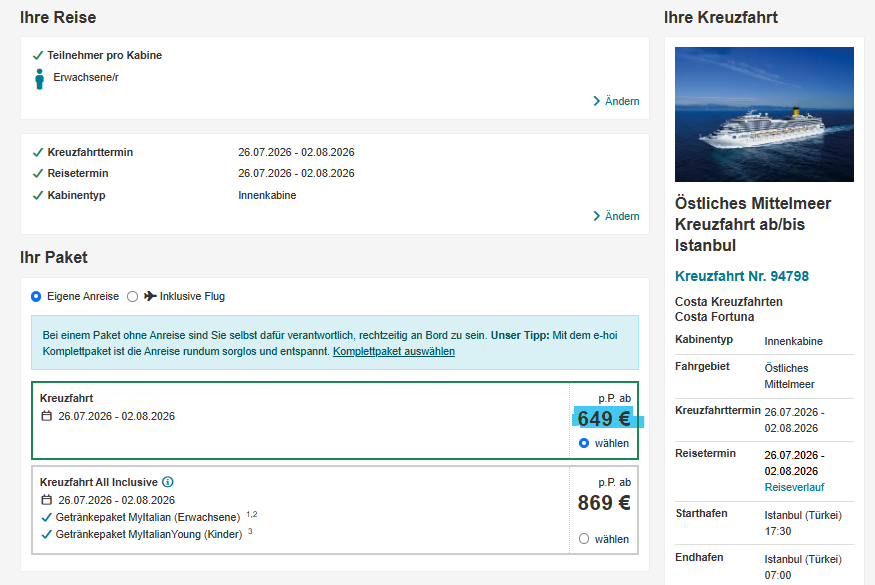
Task: Click the Ihre Reise heading
Action: point(58,17)
